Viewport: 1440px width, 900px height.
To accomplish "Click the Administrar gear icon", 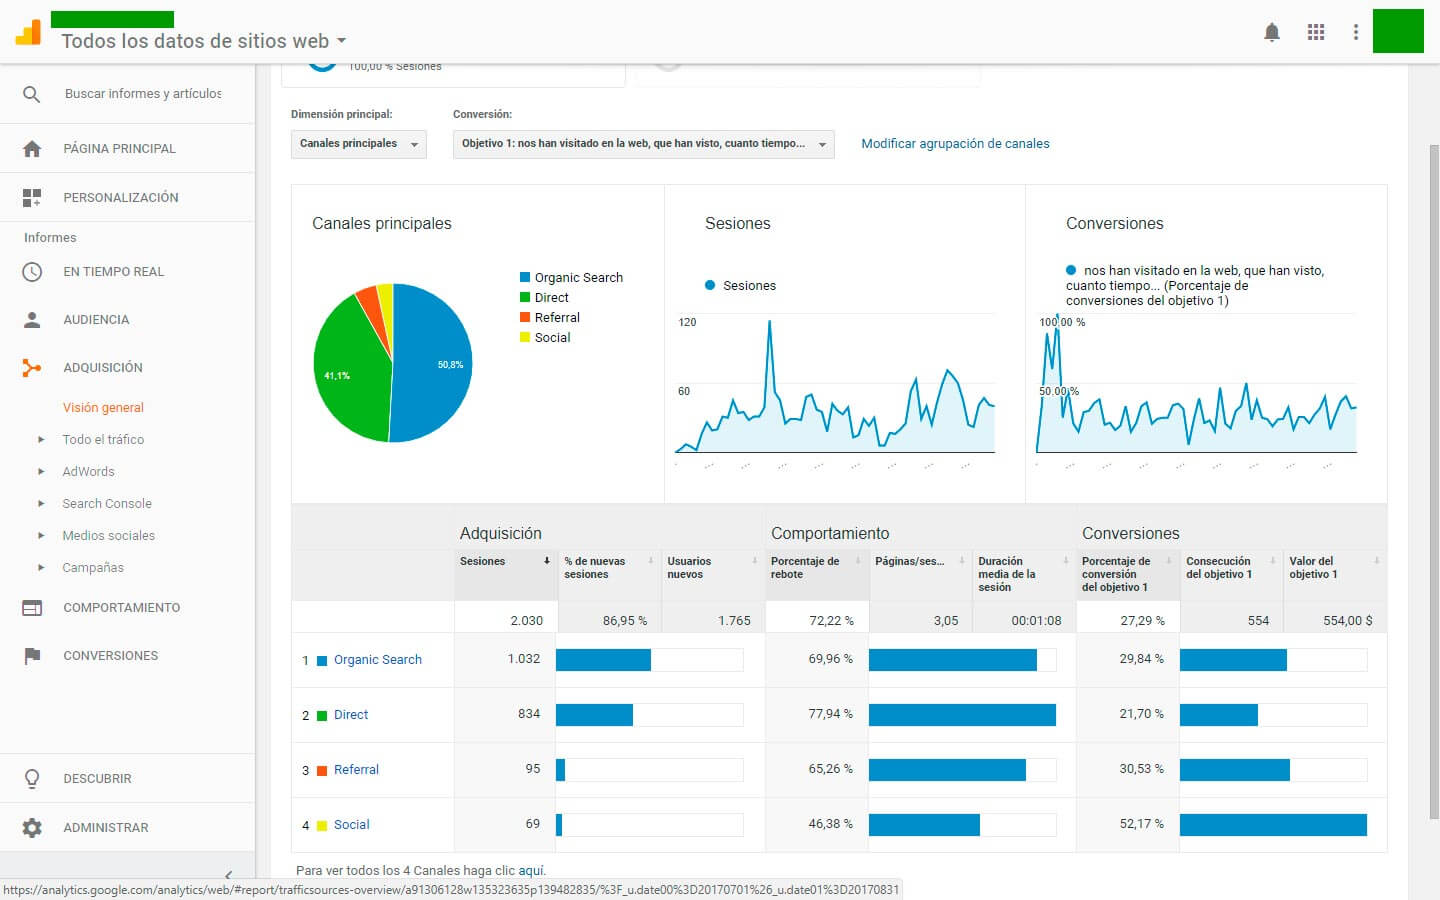I will click(x=32, y=828).
